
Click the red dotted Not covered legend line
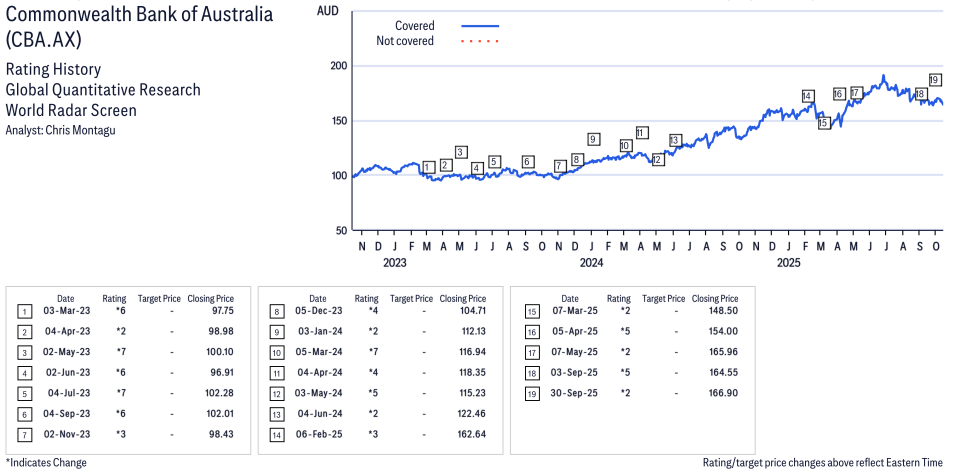click(480, 41)
